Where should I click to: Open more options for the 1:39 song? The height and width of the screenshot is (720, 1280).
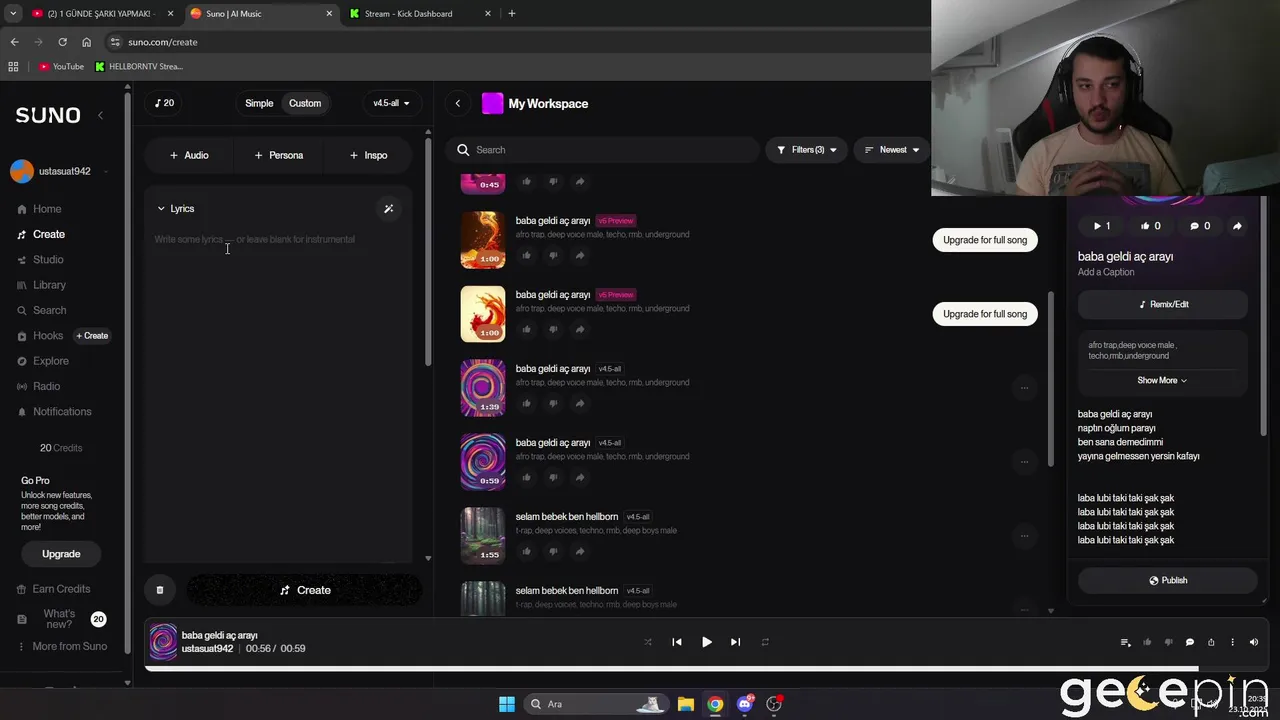tap(1024, 387)
